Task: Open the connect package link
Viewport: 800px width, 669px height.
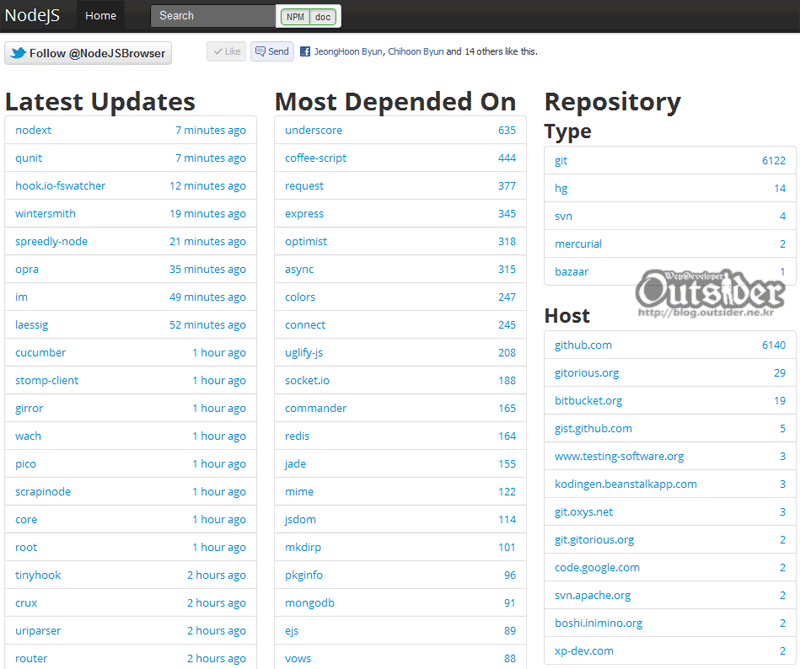Action: point(305,325)
